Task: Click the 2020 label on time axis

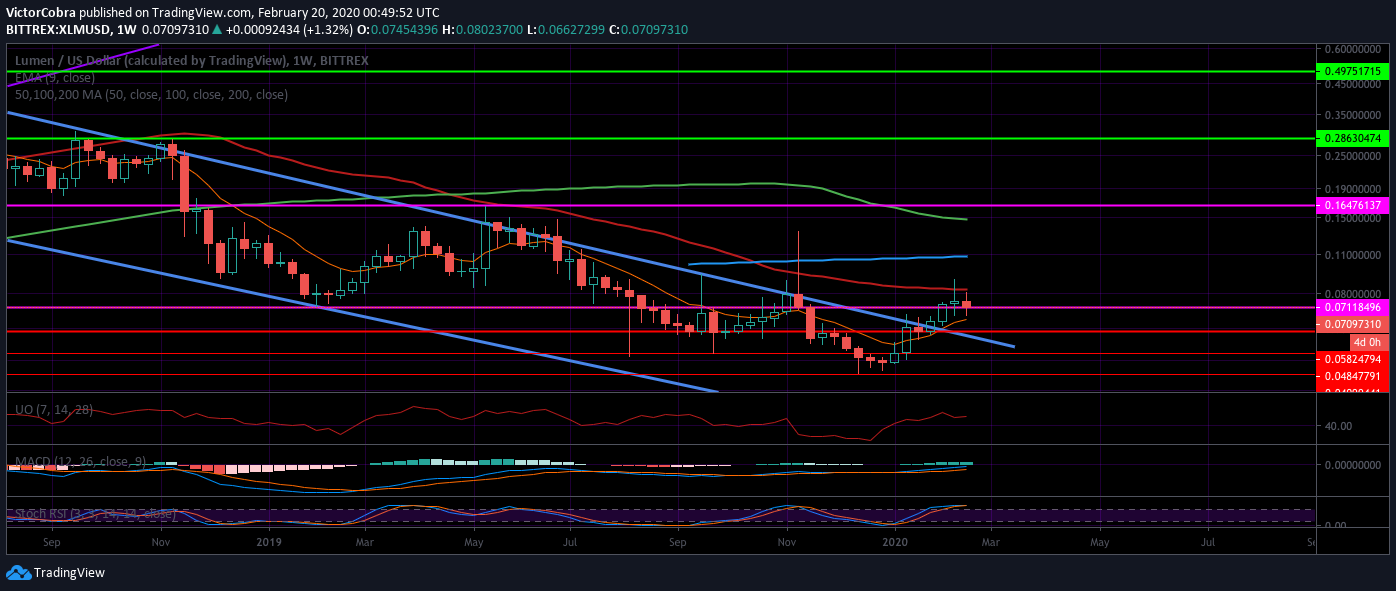Action: pyautogui.click(x=896, y=542)
